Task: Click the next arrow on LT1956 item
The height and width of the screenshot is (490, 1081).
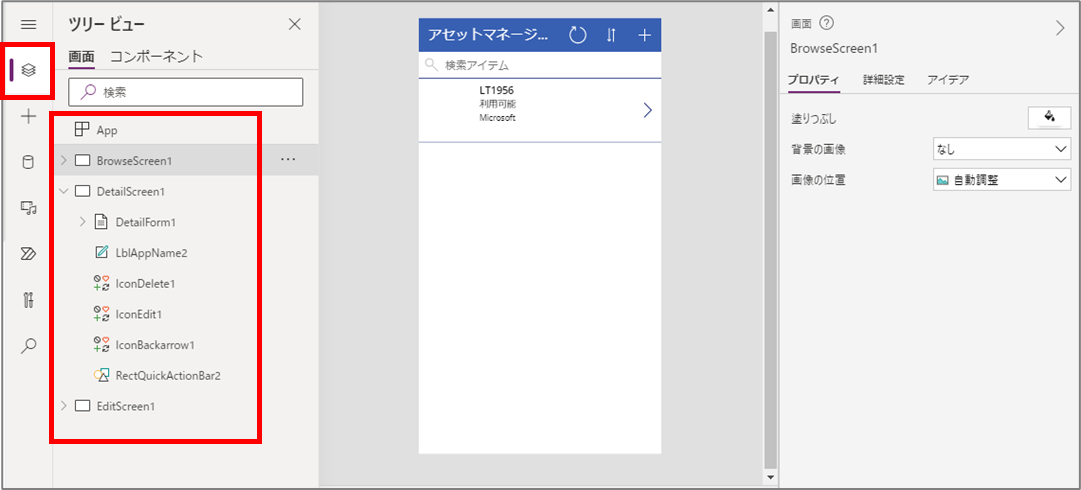Action: [x=647, y=110]
